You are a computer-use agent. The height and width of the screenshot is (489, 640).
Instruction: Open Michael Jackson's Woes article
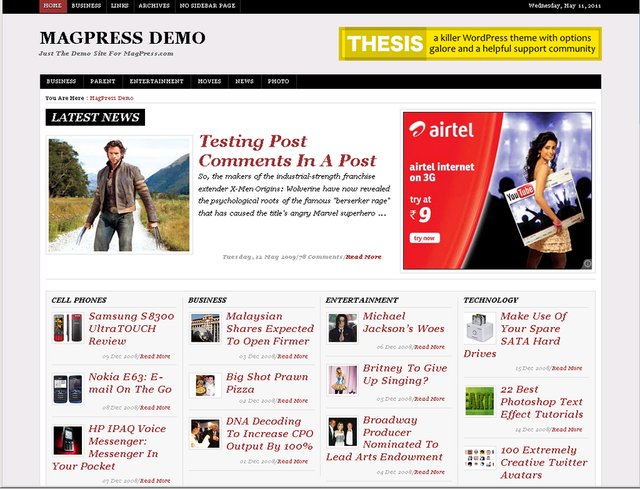pos(403,322)
